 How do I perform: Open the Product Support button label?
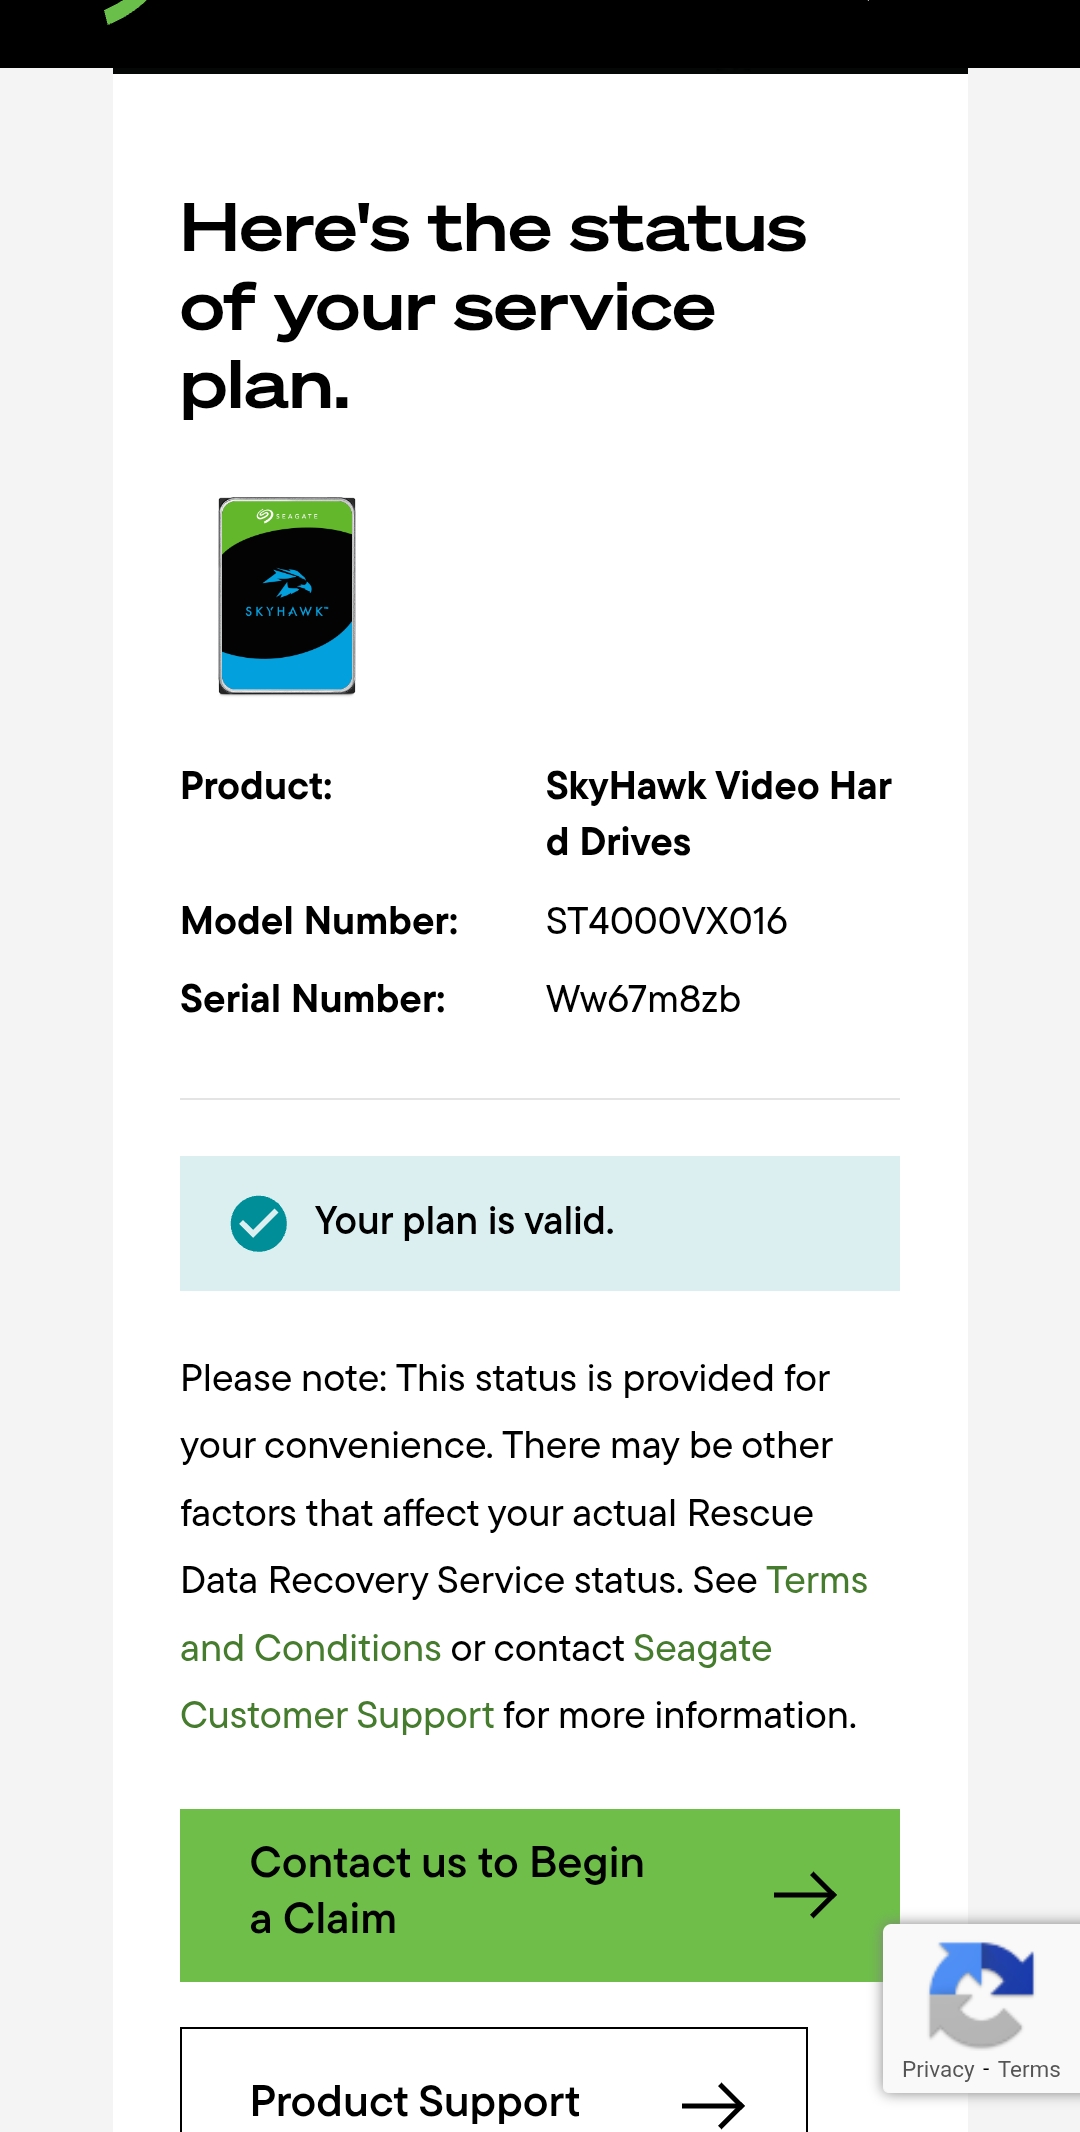point(415,2101)
